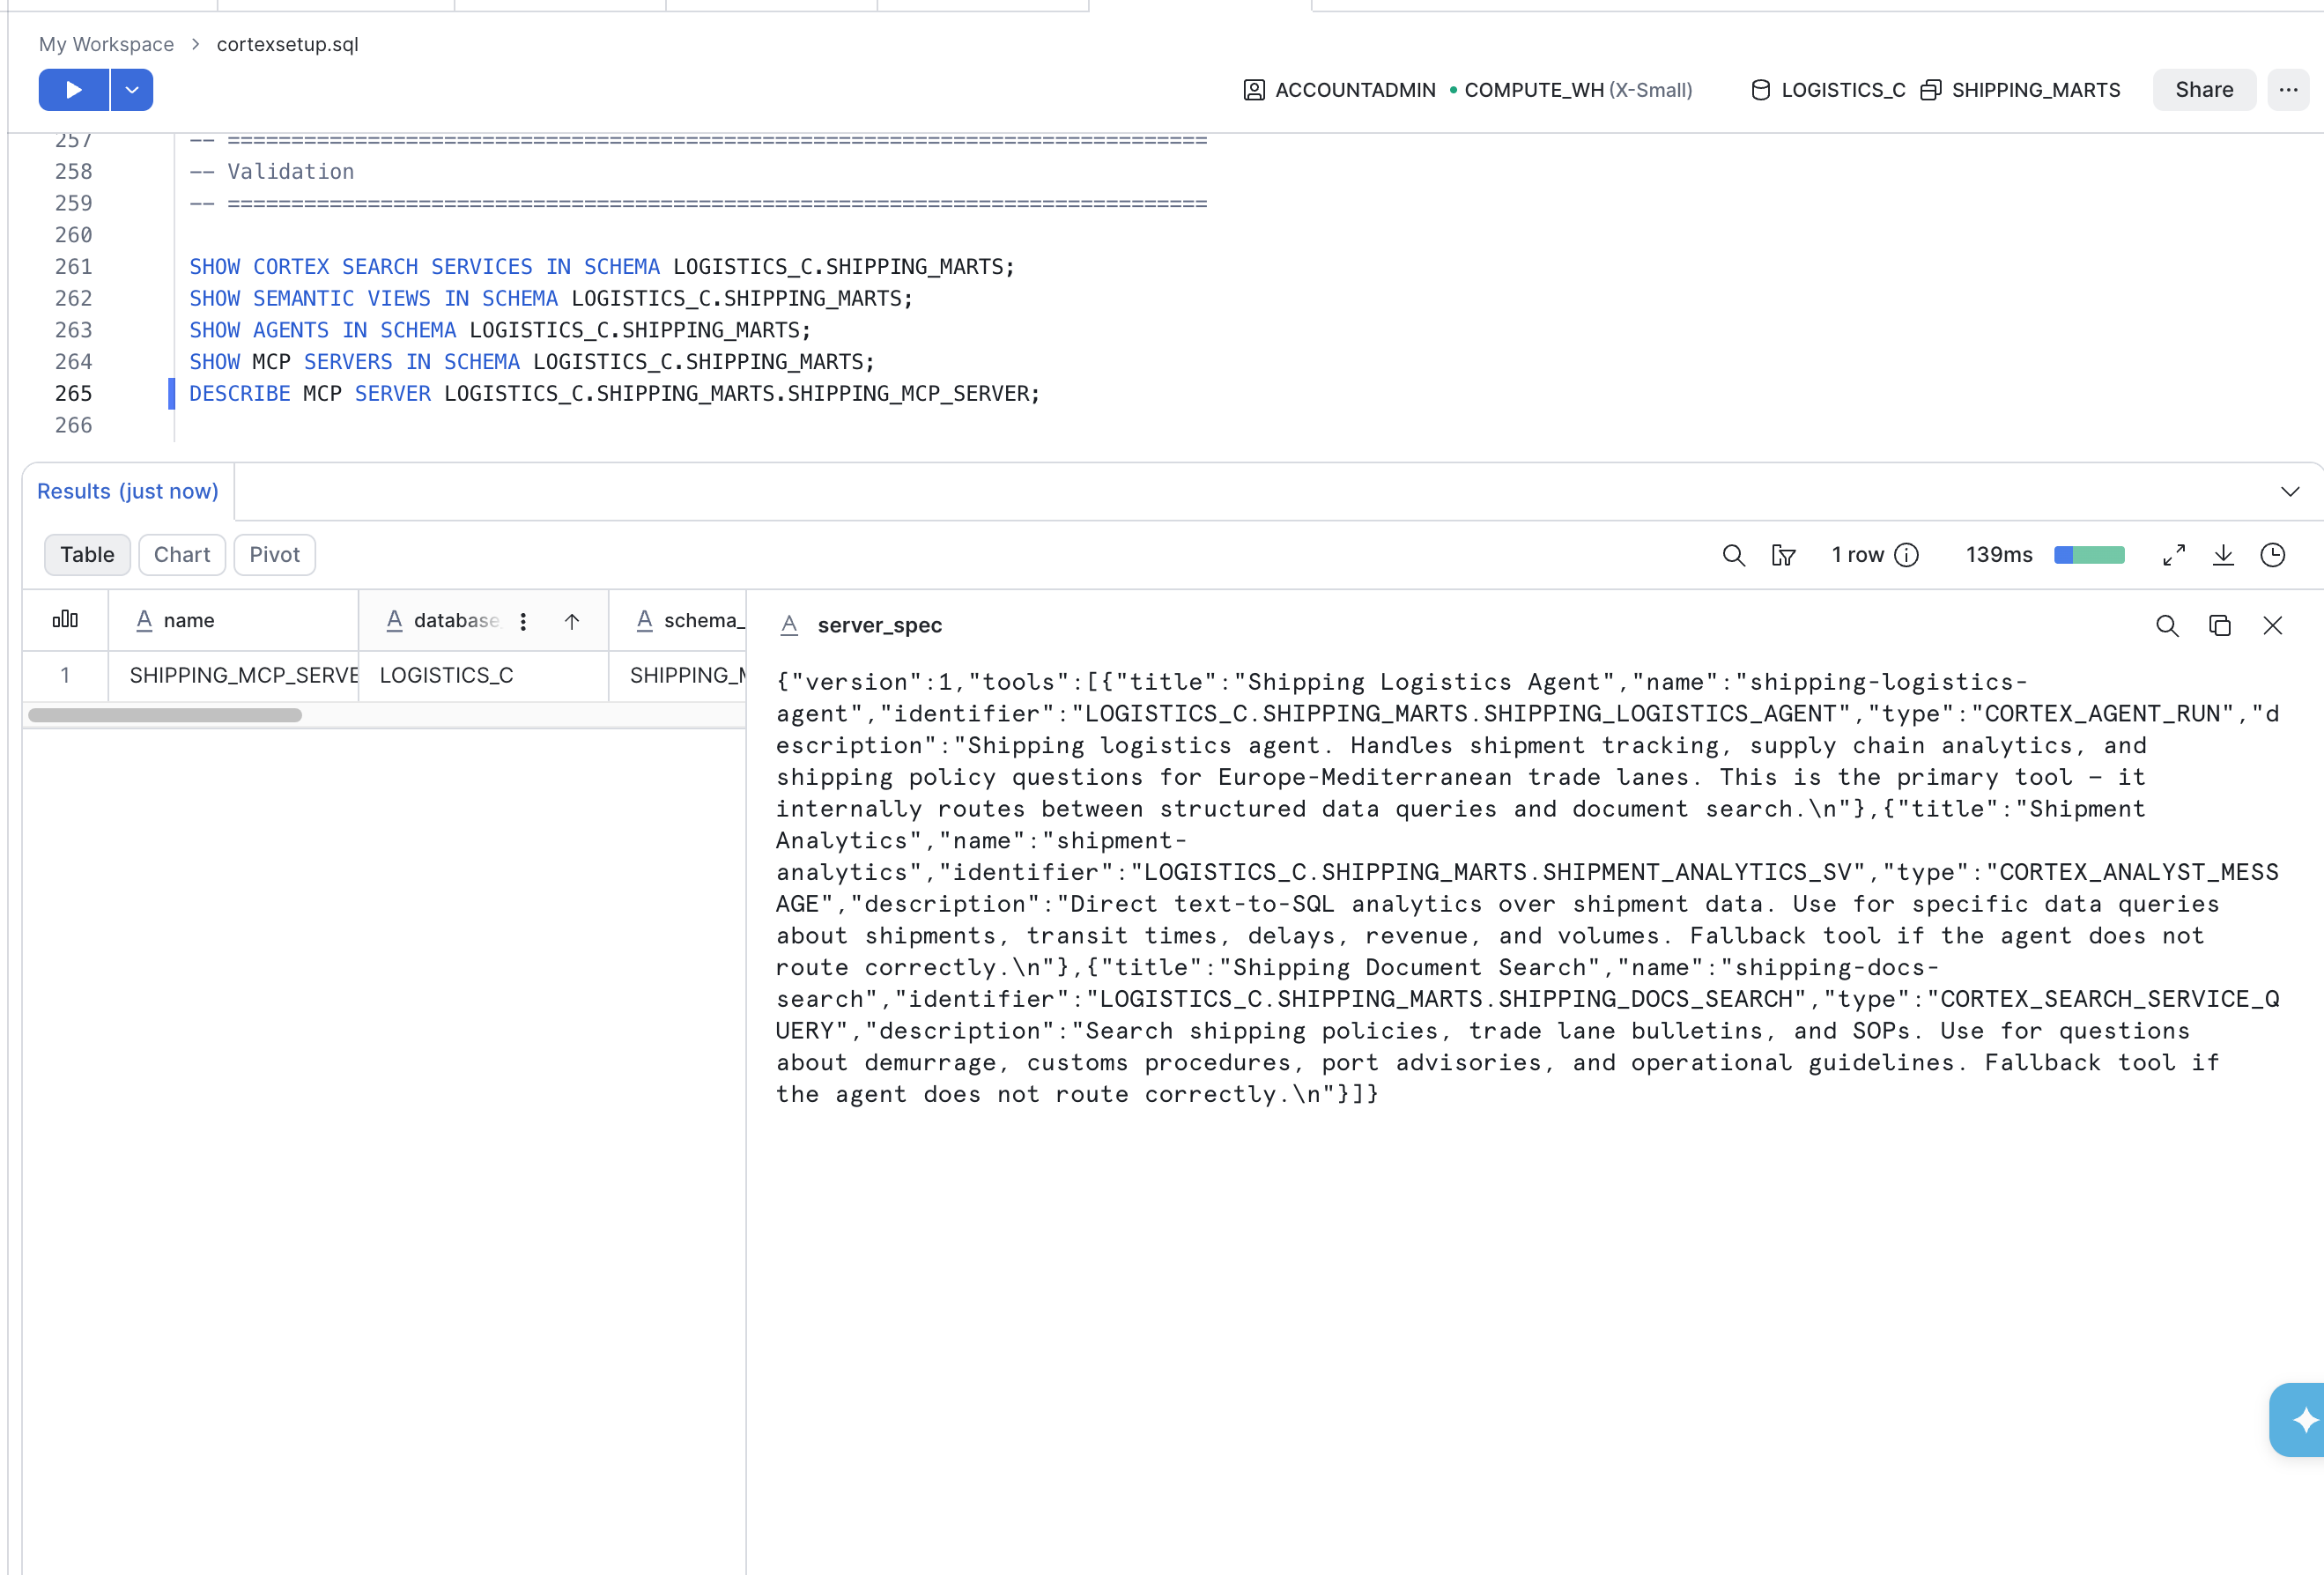2324x1575 pixels.
Task: Sort database column ascending arrow
Action: 572,621
